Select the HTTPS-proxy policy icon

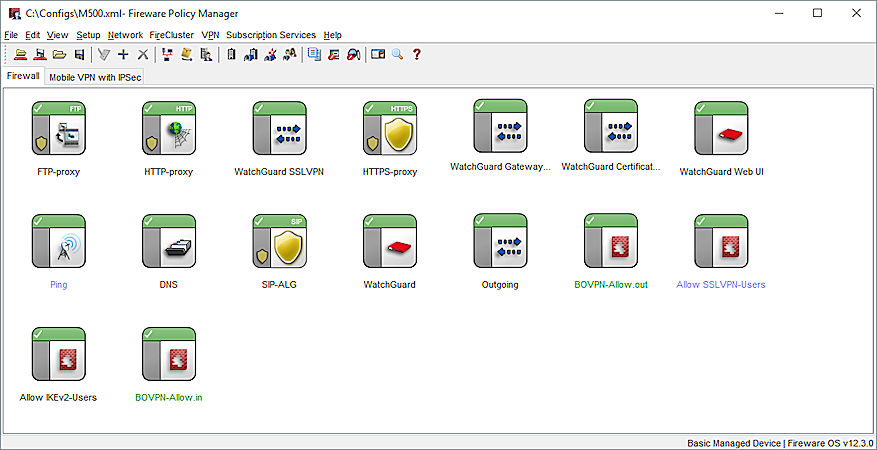389,128
